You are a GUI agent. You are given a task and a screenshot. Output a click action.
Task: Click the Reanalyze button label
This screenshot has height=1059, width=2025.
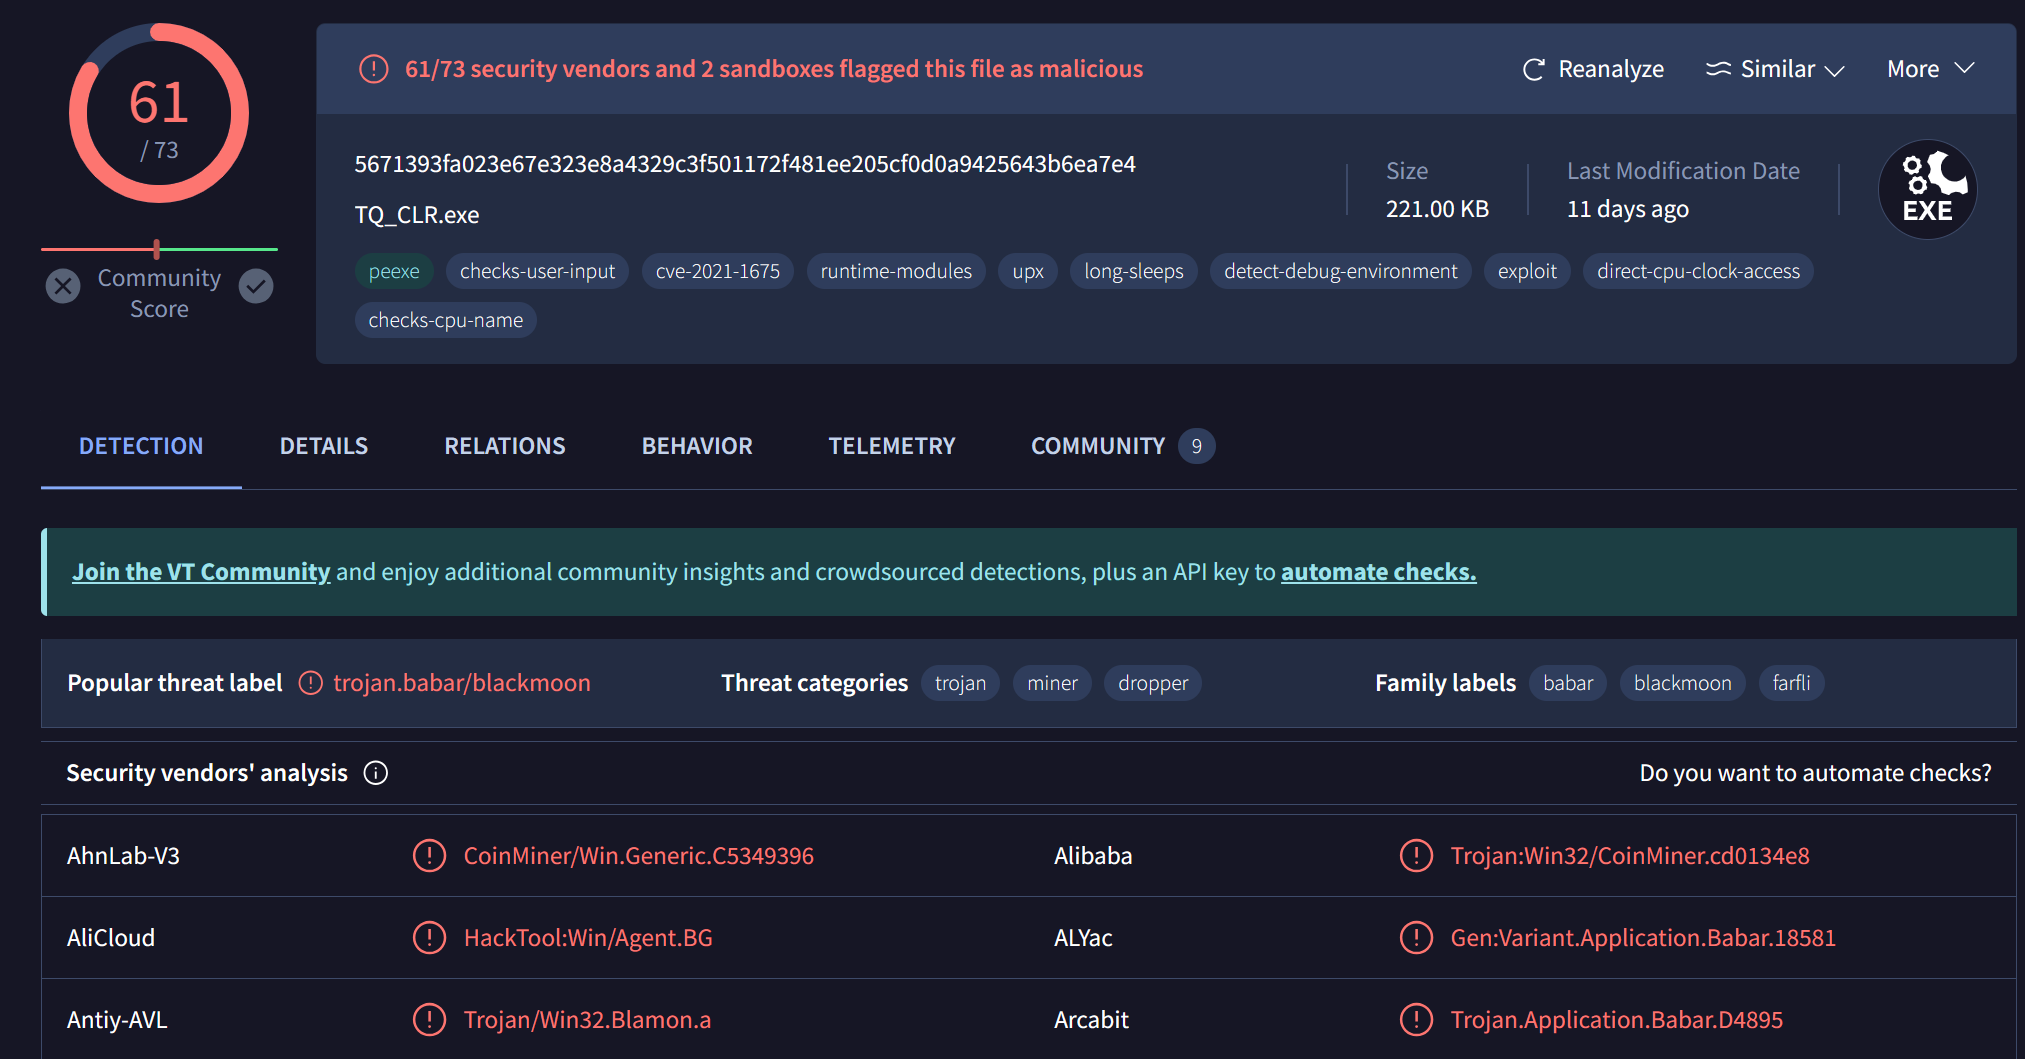tap(1611, 69)
